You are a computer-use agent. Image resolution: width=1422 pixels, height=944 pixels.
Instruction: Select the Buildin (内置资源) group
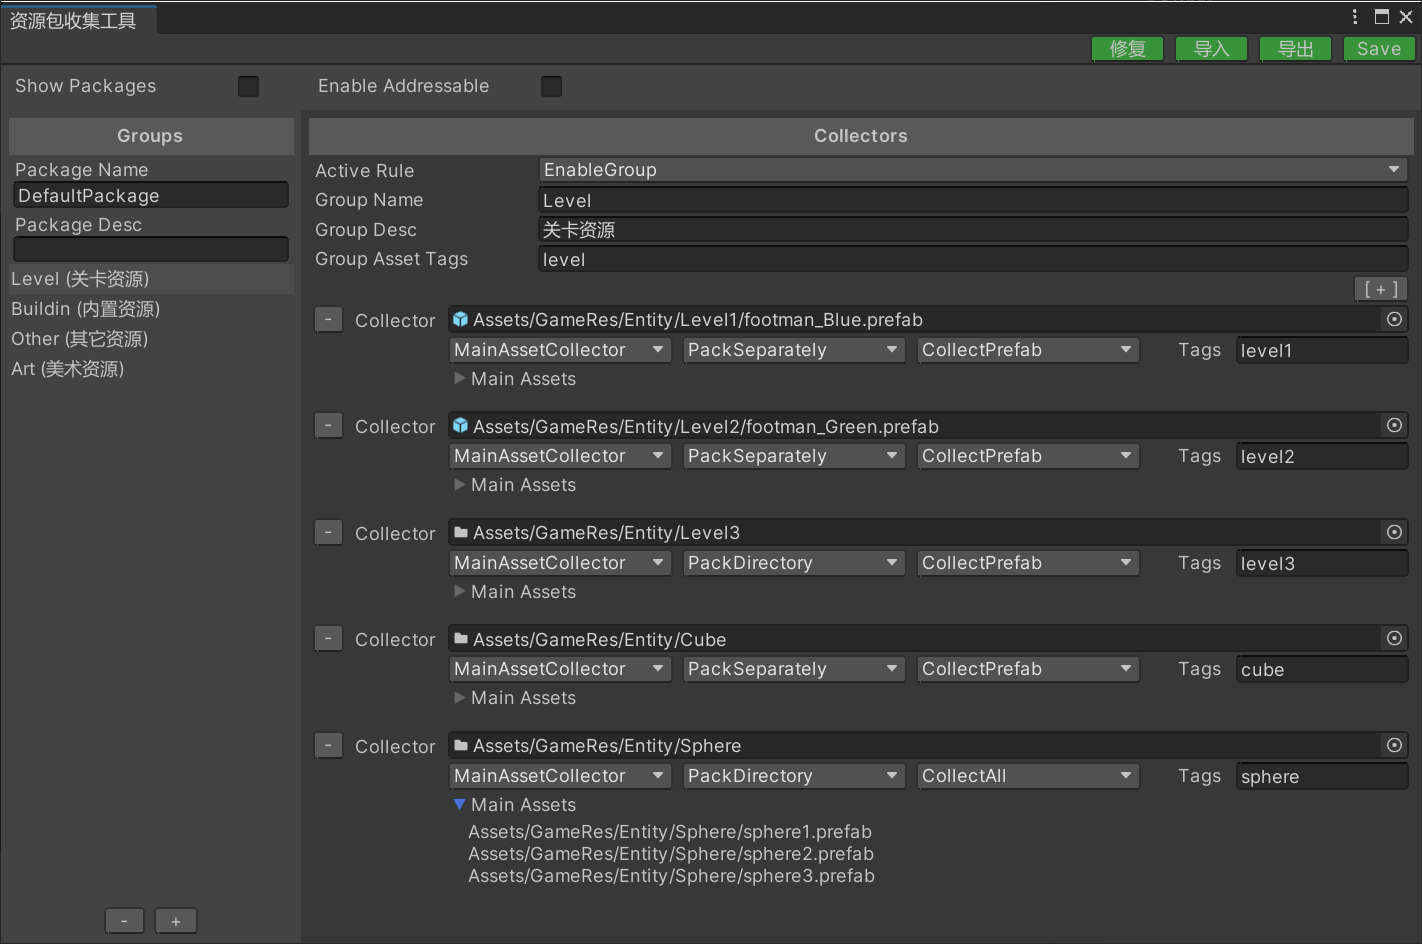click(150, 309)
